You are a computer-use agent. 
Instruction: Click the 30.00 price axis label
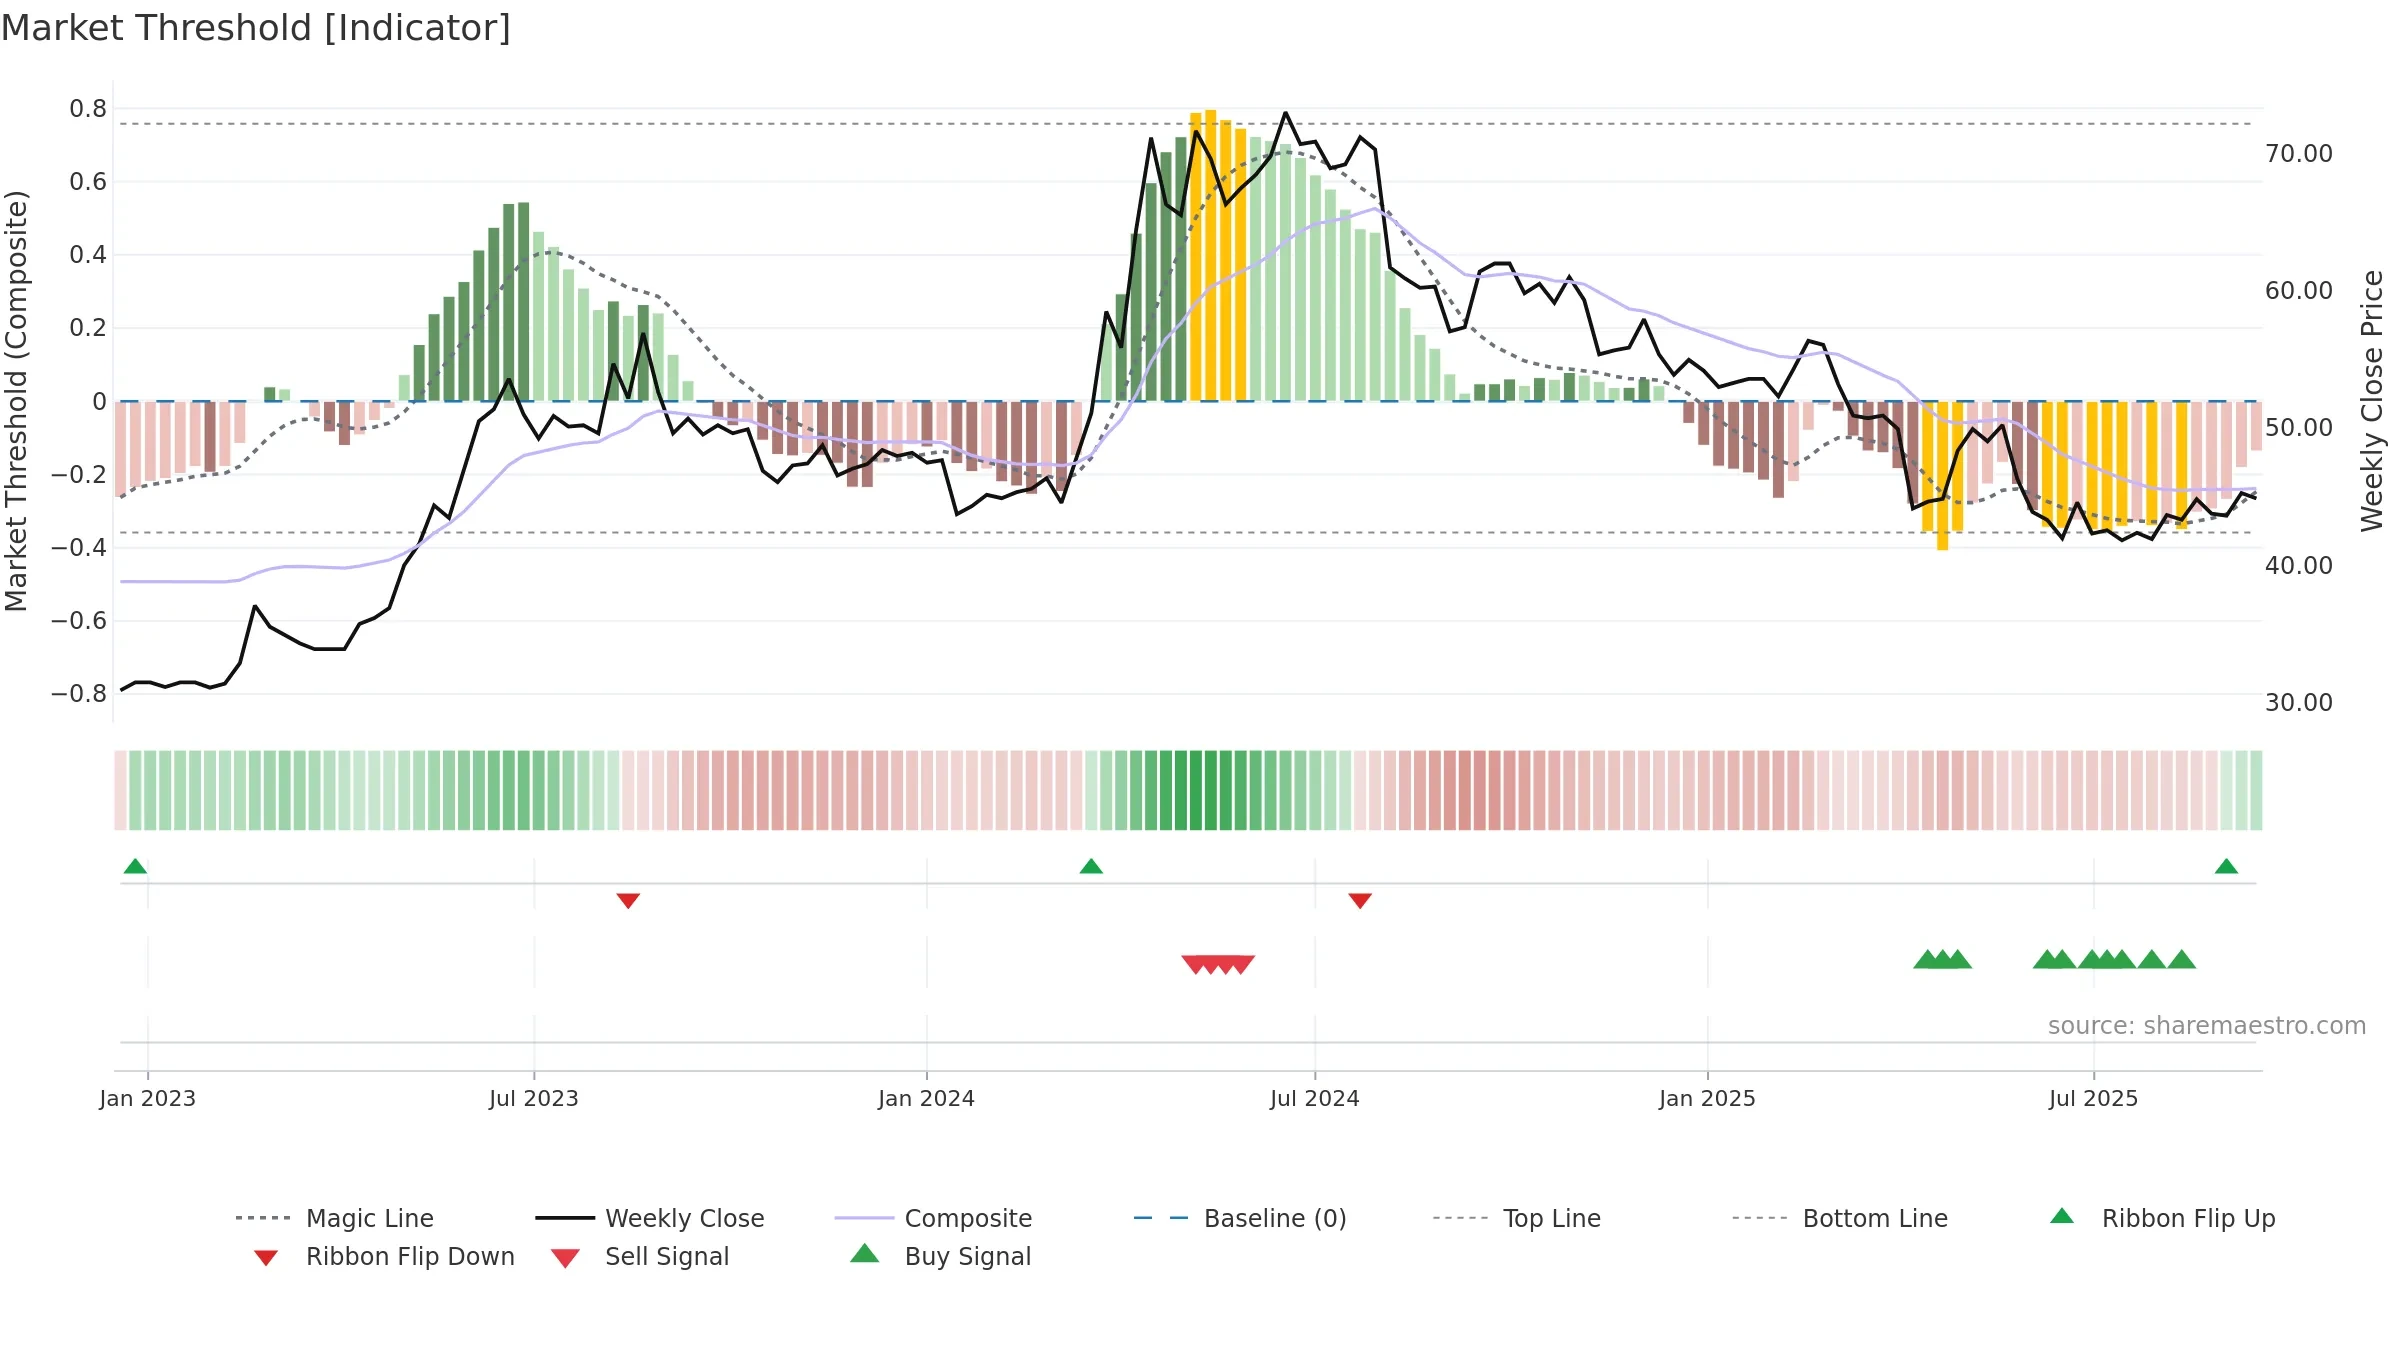2299,703
